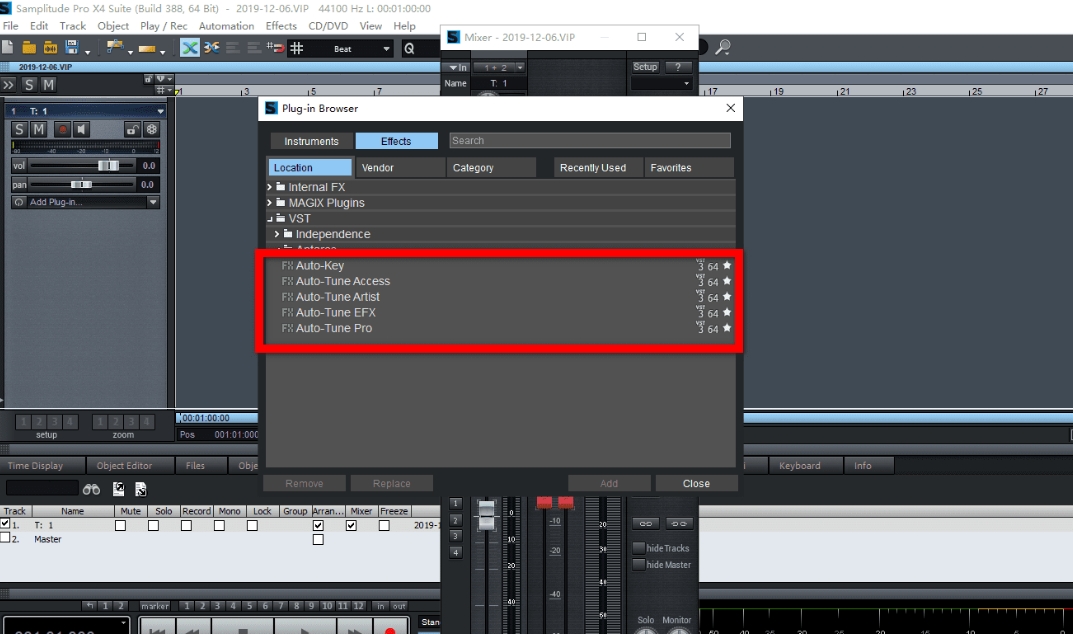The width and height of the screenshot is (1073, 634).
Task: Toggle global Solo S button above the track list
Action: point(29,85)
